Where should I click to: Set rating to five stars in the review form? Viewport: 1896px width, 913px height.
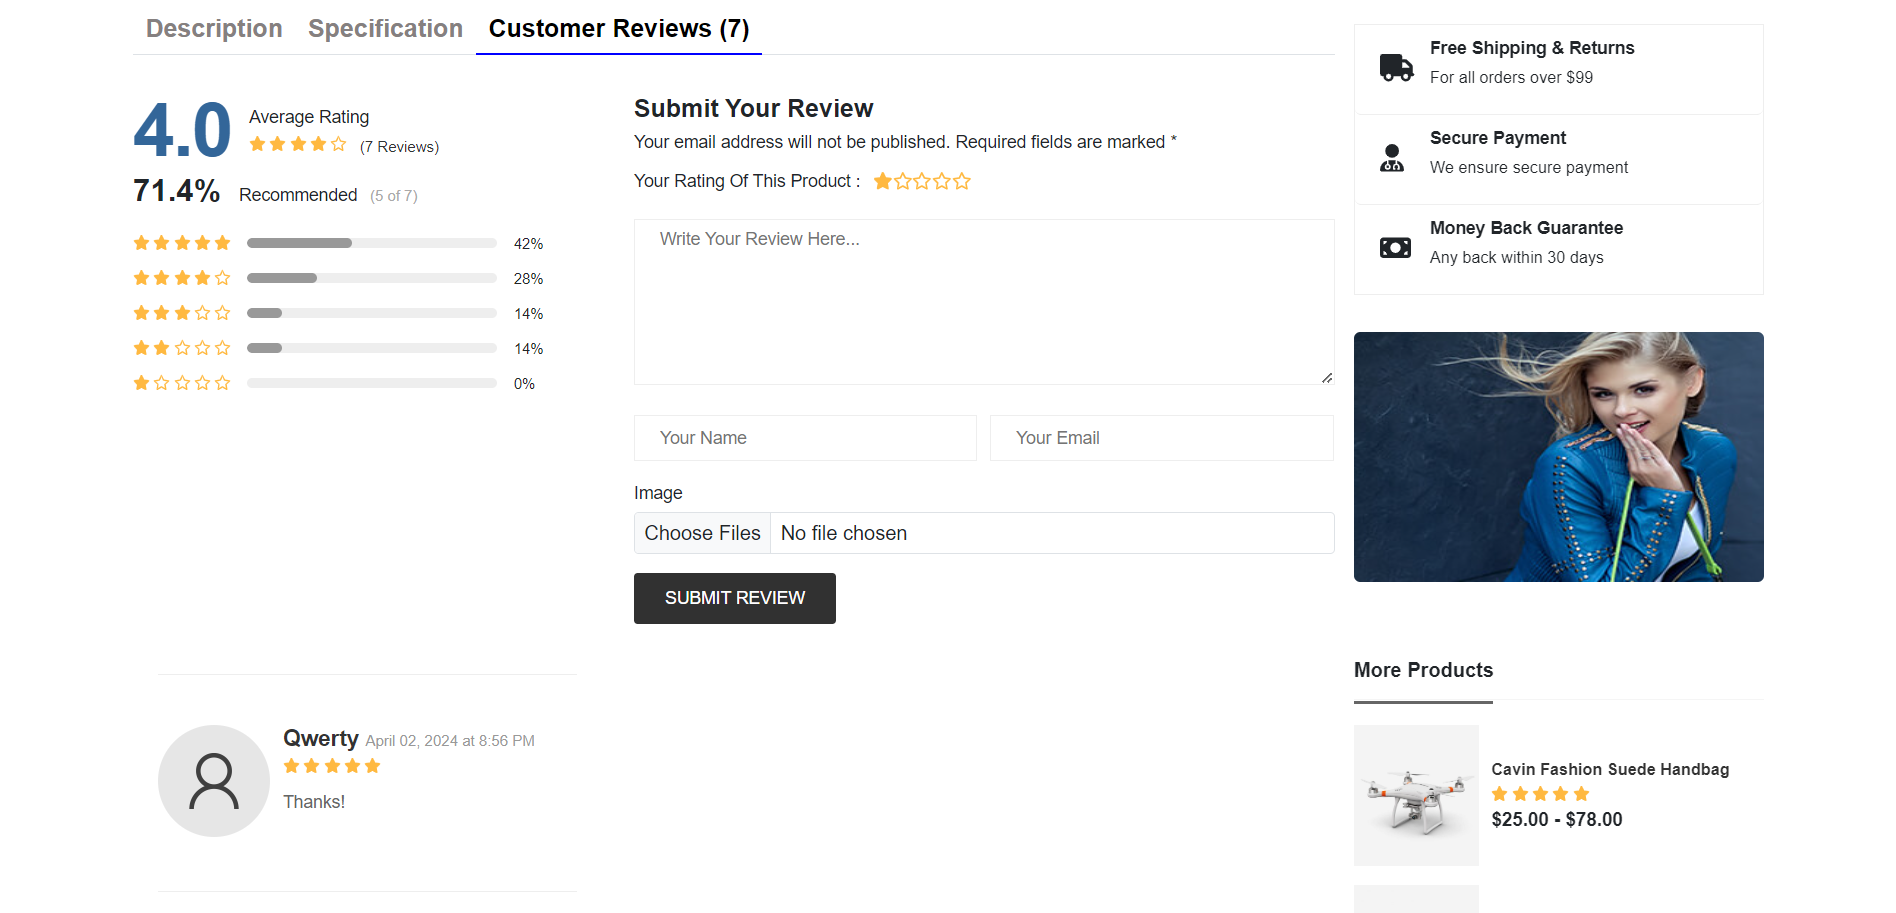tap(962, 181)
